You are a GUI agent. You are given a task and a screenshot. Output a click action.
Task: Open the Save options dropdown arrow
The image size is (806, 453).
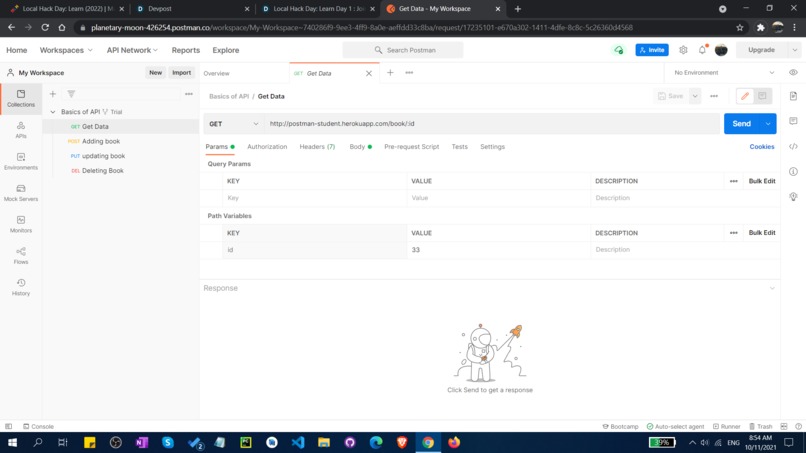pos(695,96)
